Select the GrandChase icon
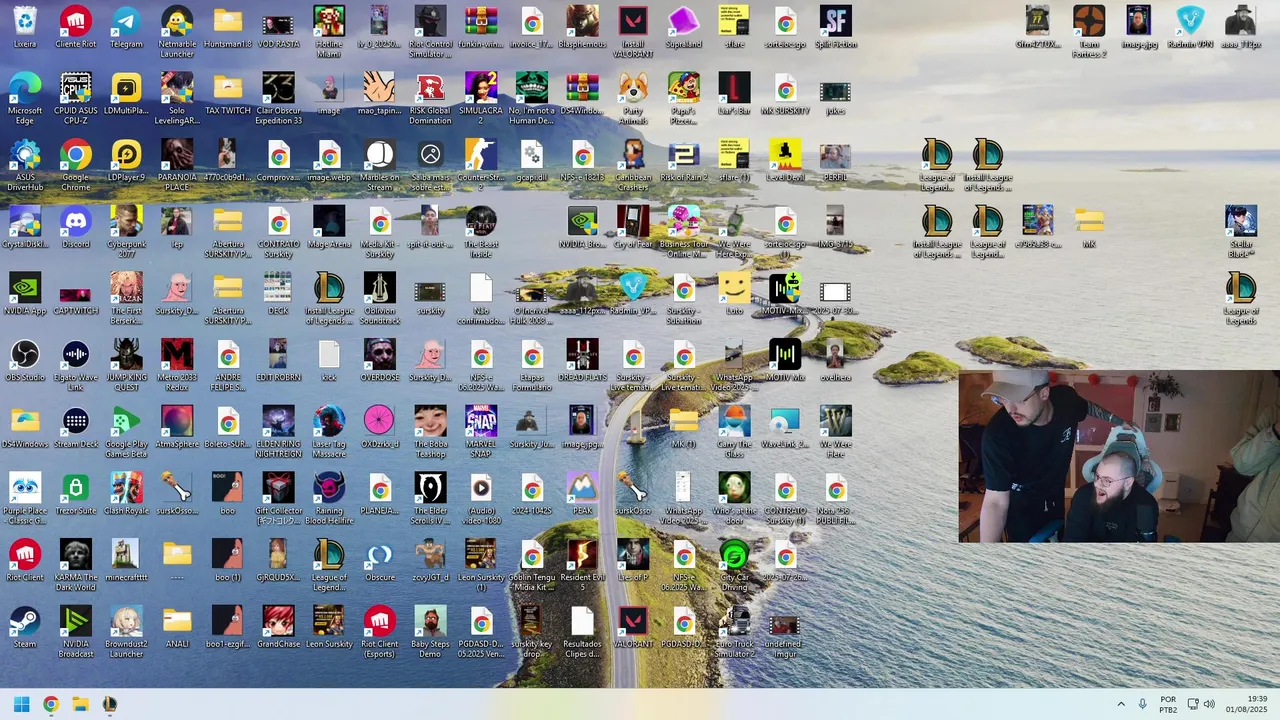This screenshot has height=720, width=1280. point(278,628)
